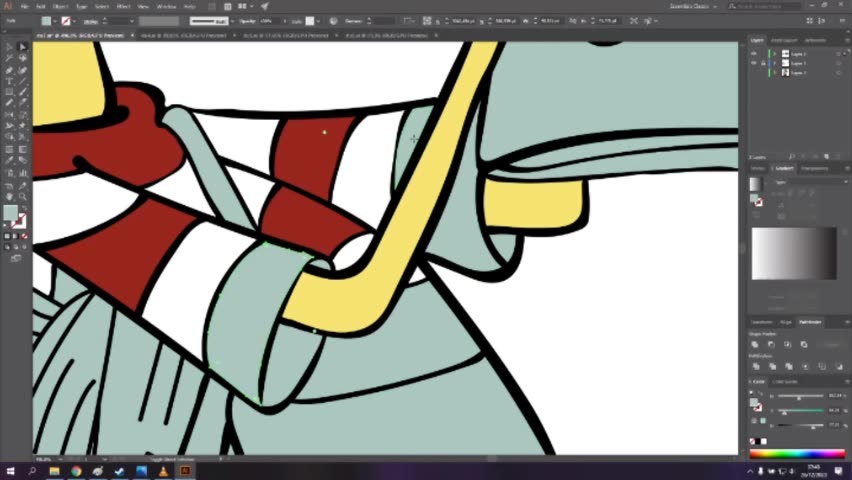Click Divide in Pathfinders row
Image resolution: width=852 pixels, height=480 pixels.
(x=755, y=366)
